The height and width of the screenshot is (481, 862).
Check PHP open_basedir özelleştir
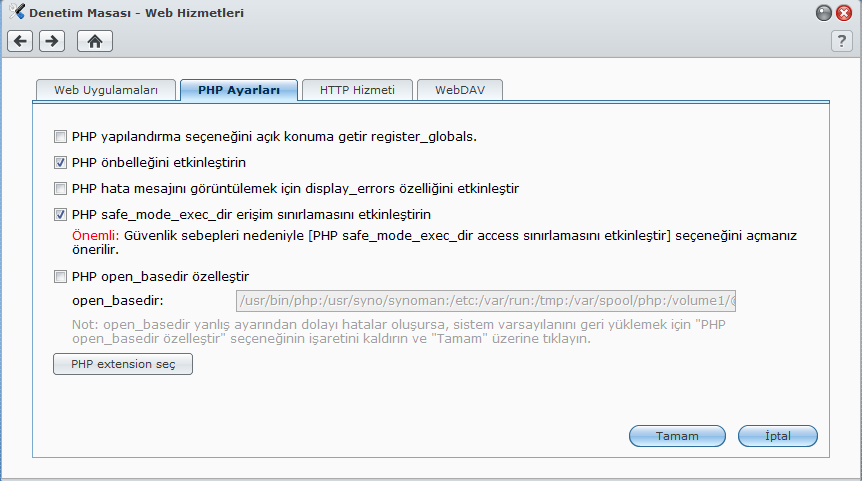coord(61,276)
